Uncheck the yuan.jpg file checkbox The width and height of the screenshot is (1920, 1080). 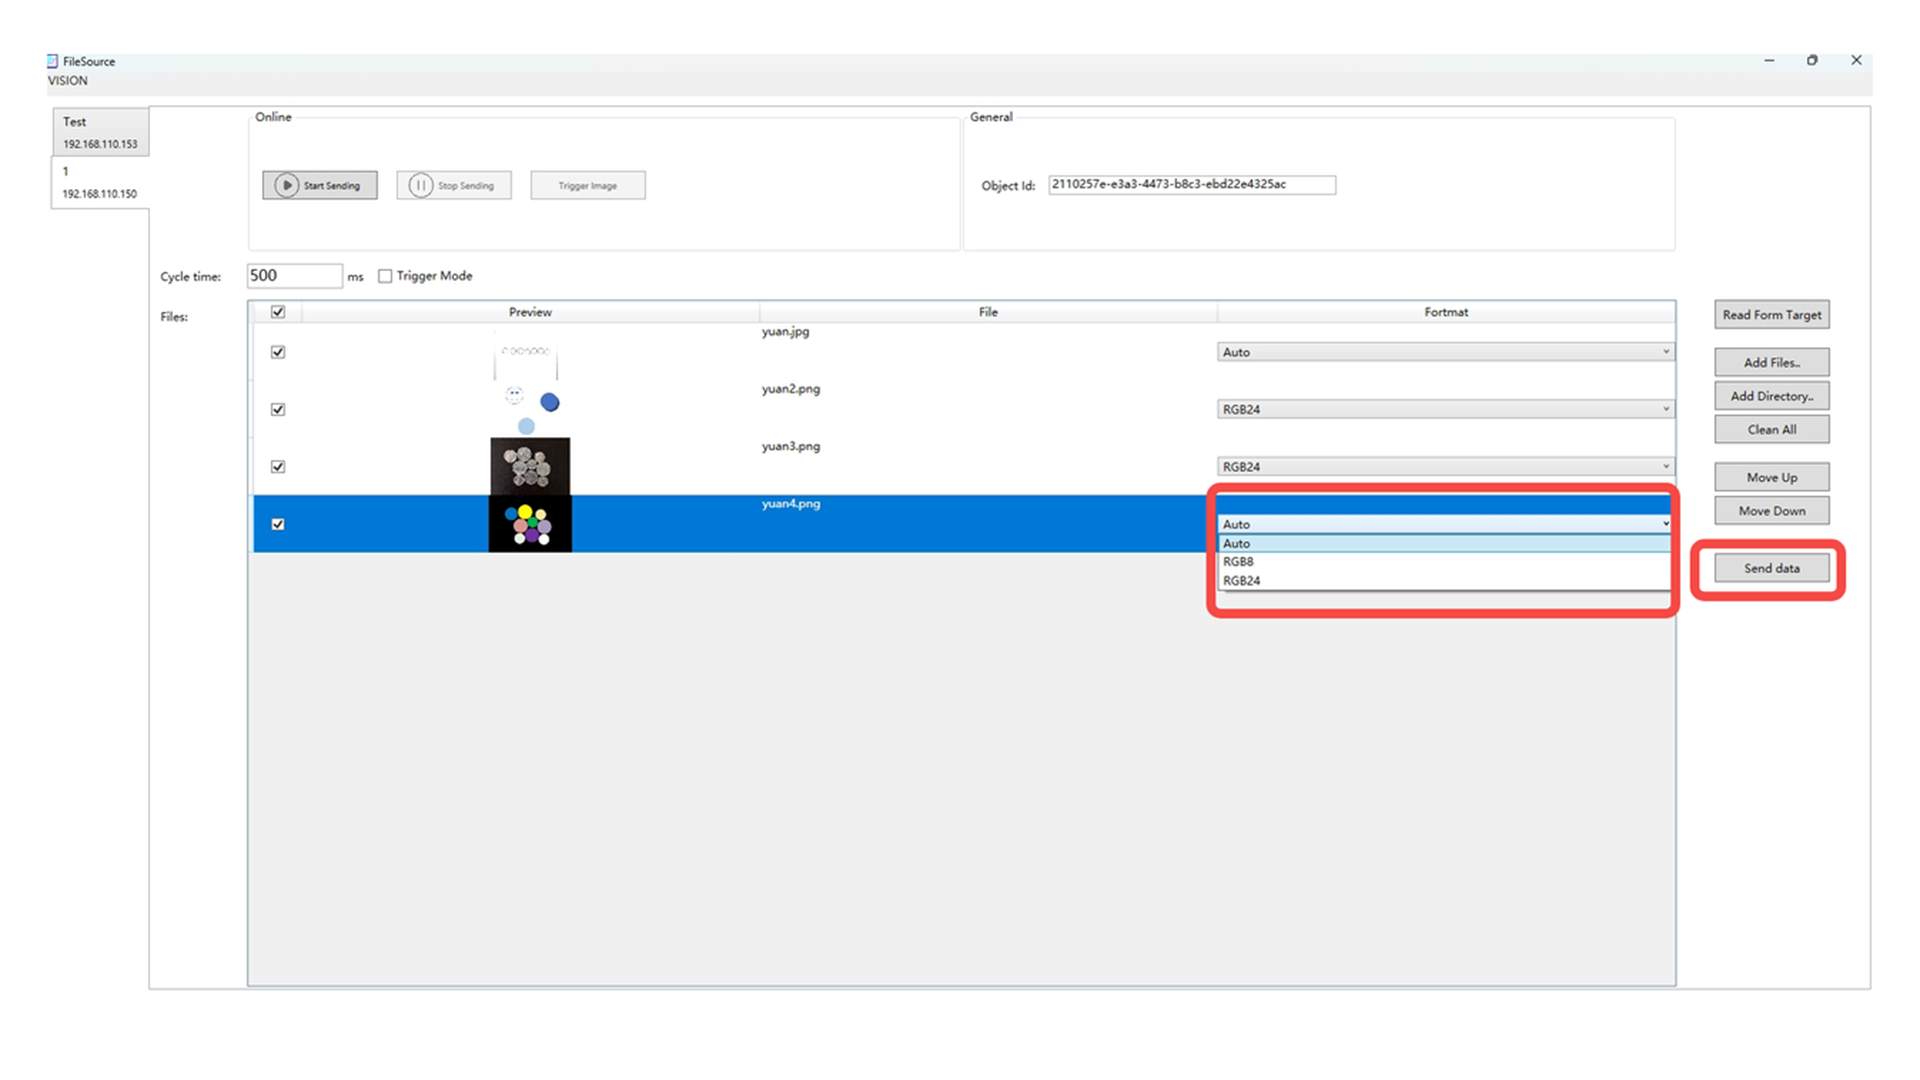pyautogui.click(x=278, y=352)
